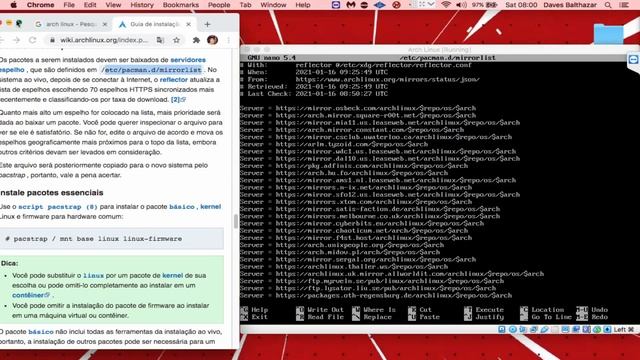Viewport: 640px width, 360px height.
Task: Open the '/etc/pacman.d/mirrorlist' link
Action: click(x=151, y=70)
